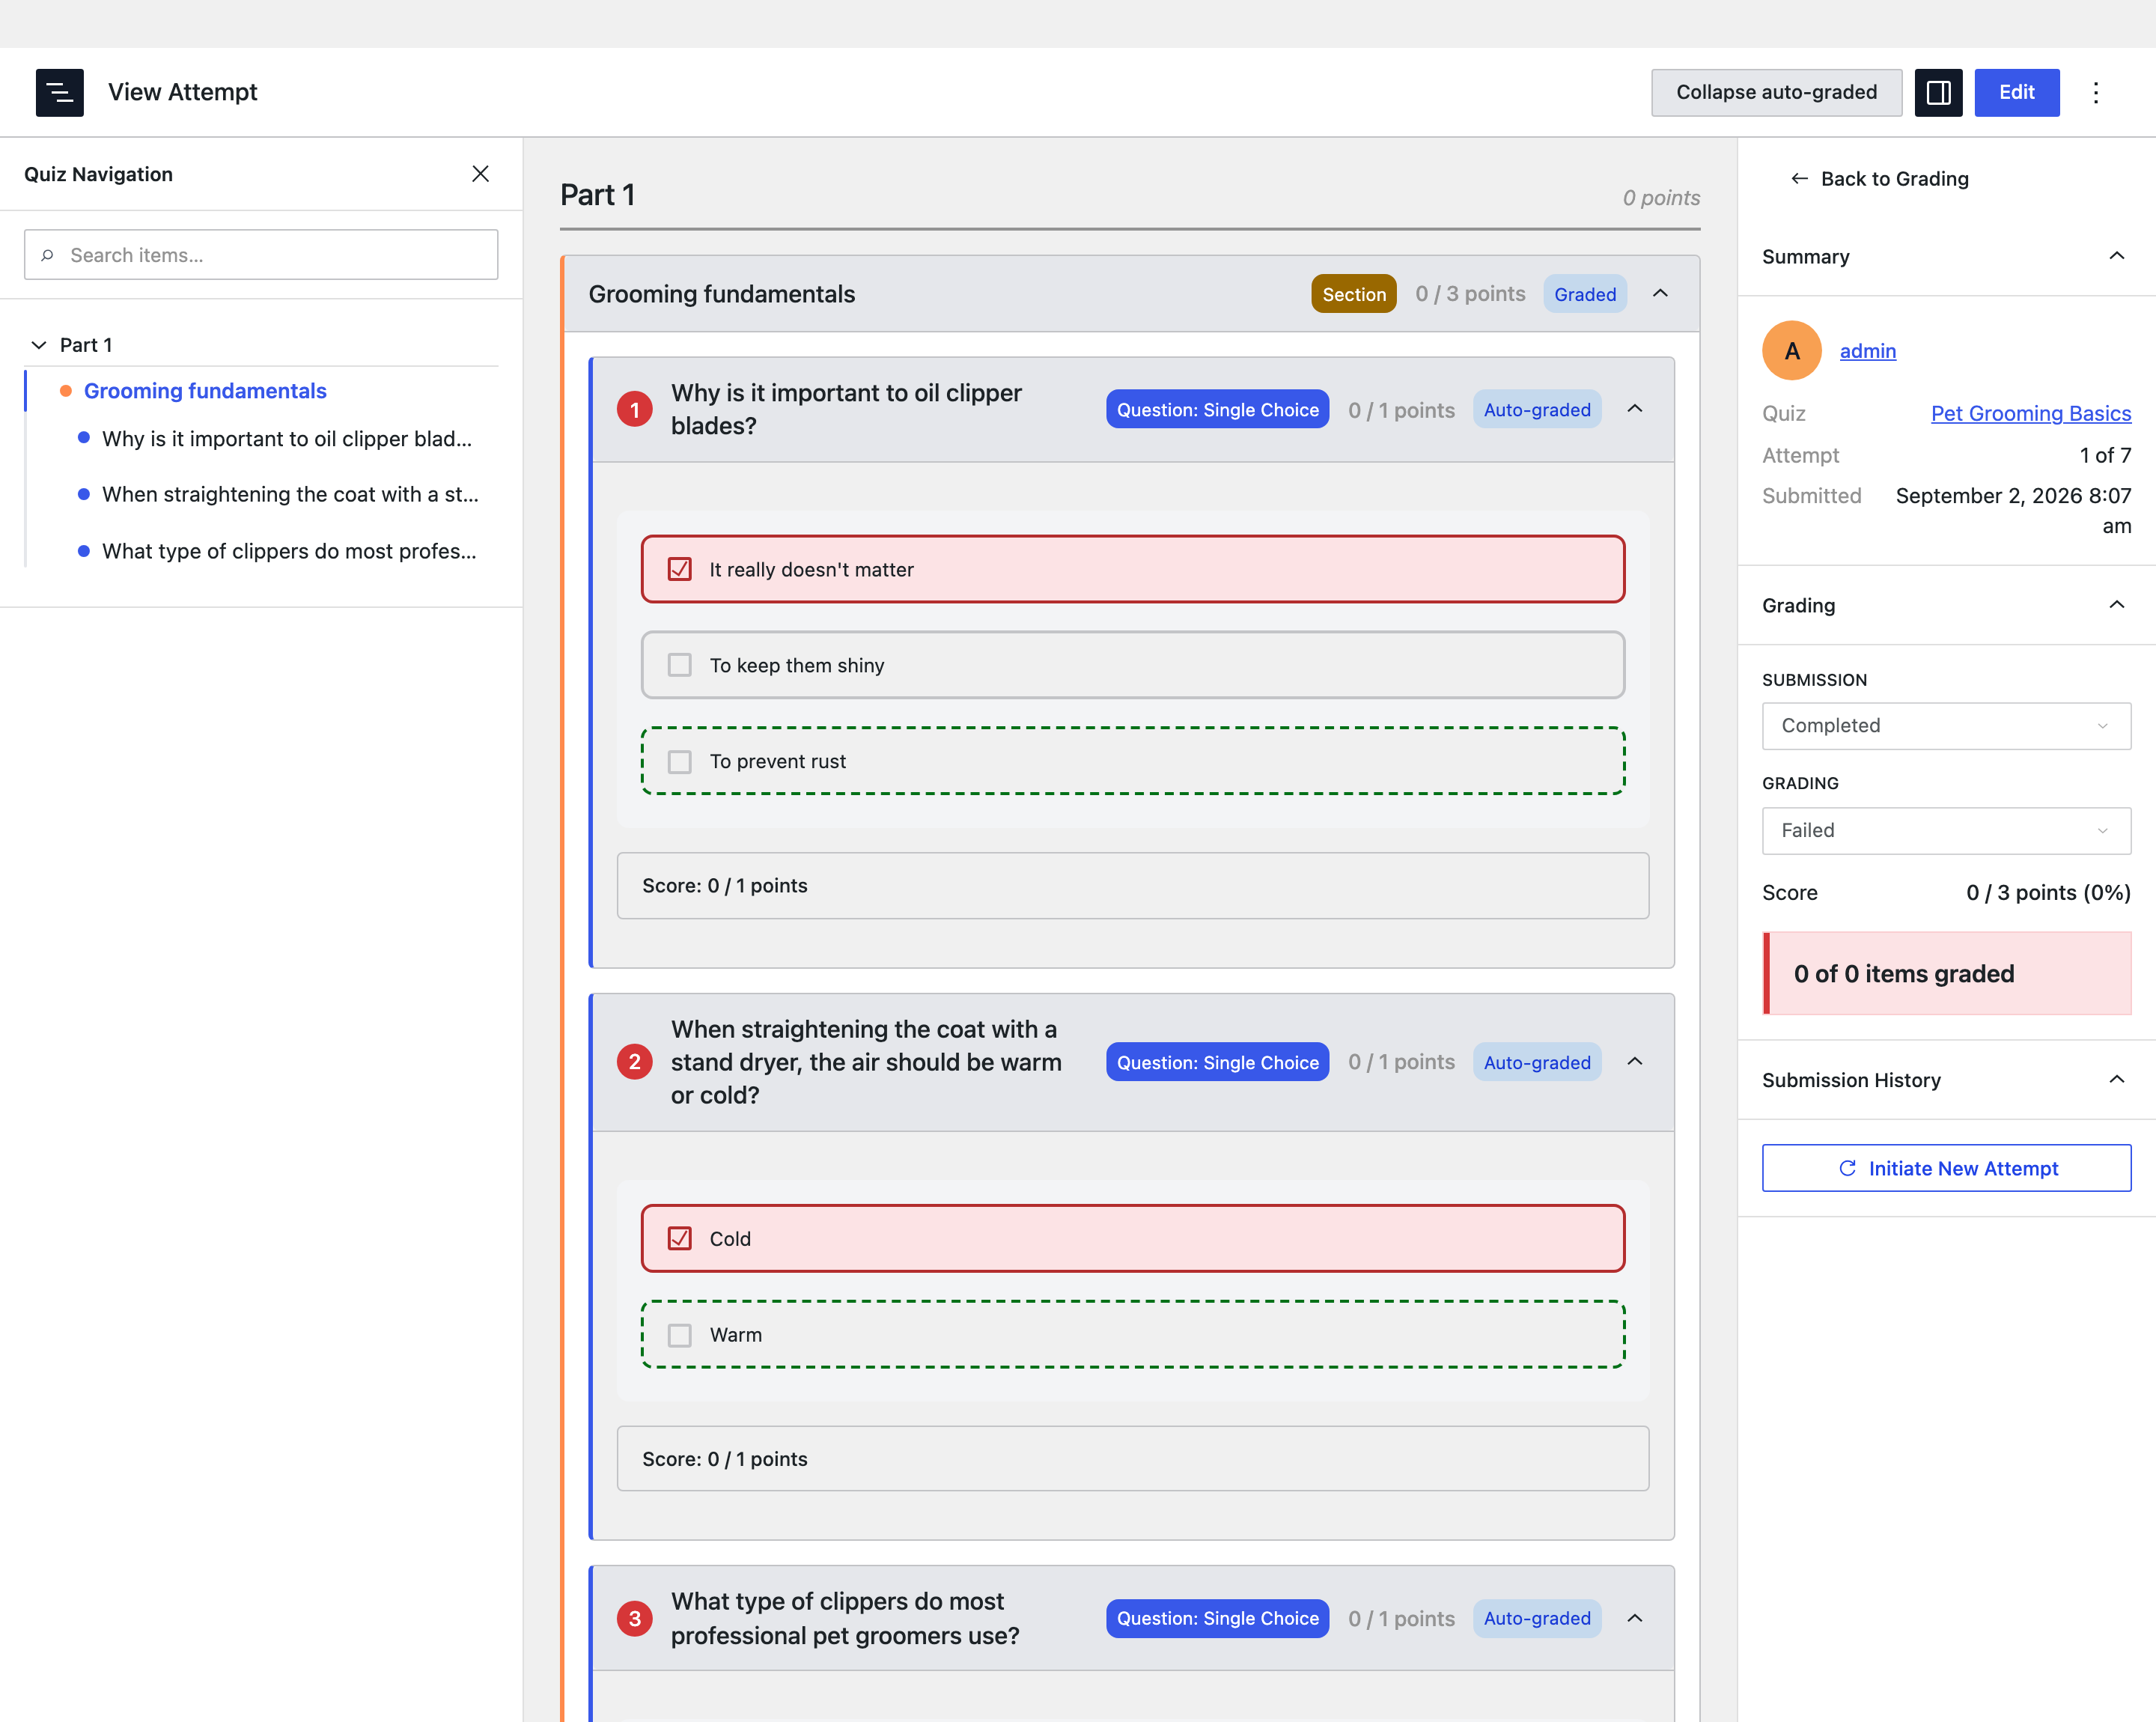Open the Pet Grooming Basics quiz link

2030,413
